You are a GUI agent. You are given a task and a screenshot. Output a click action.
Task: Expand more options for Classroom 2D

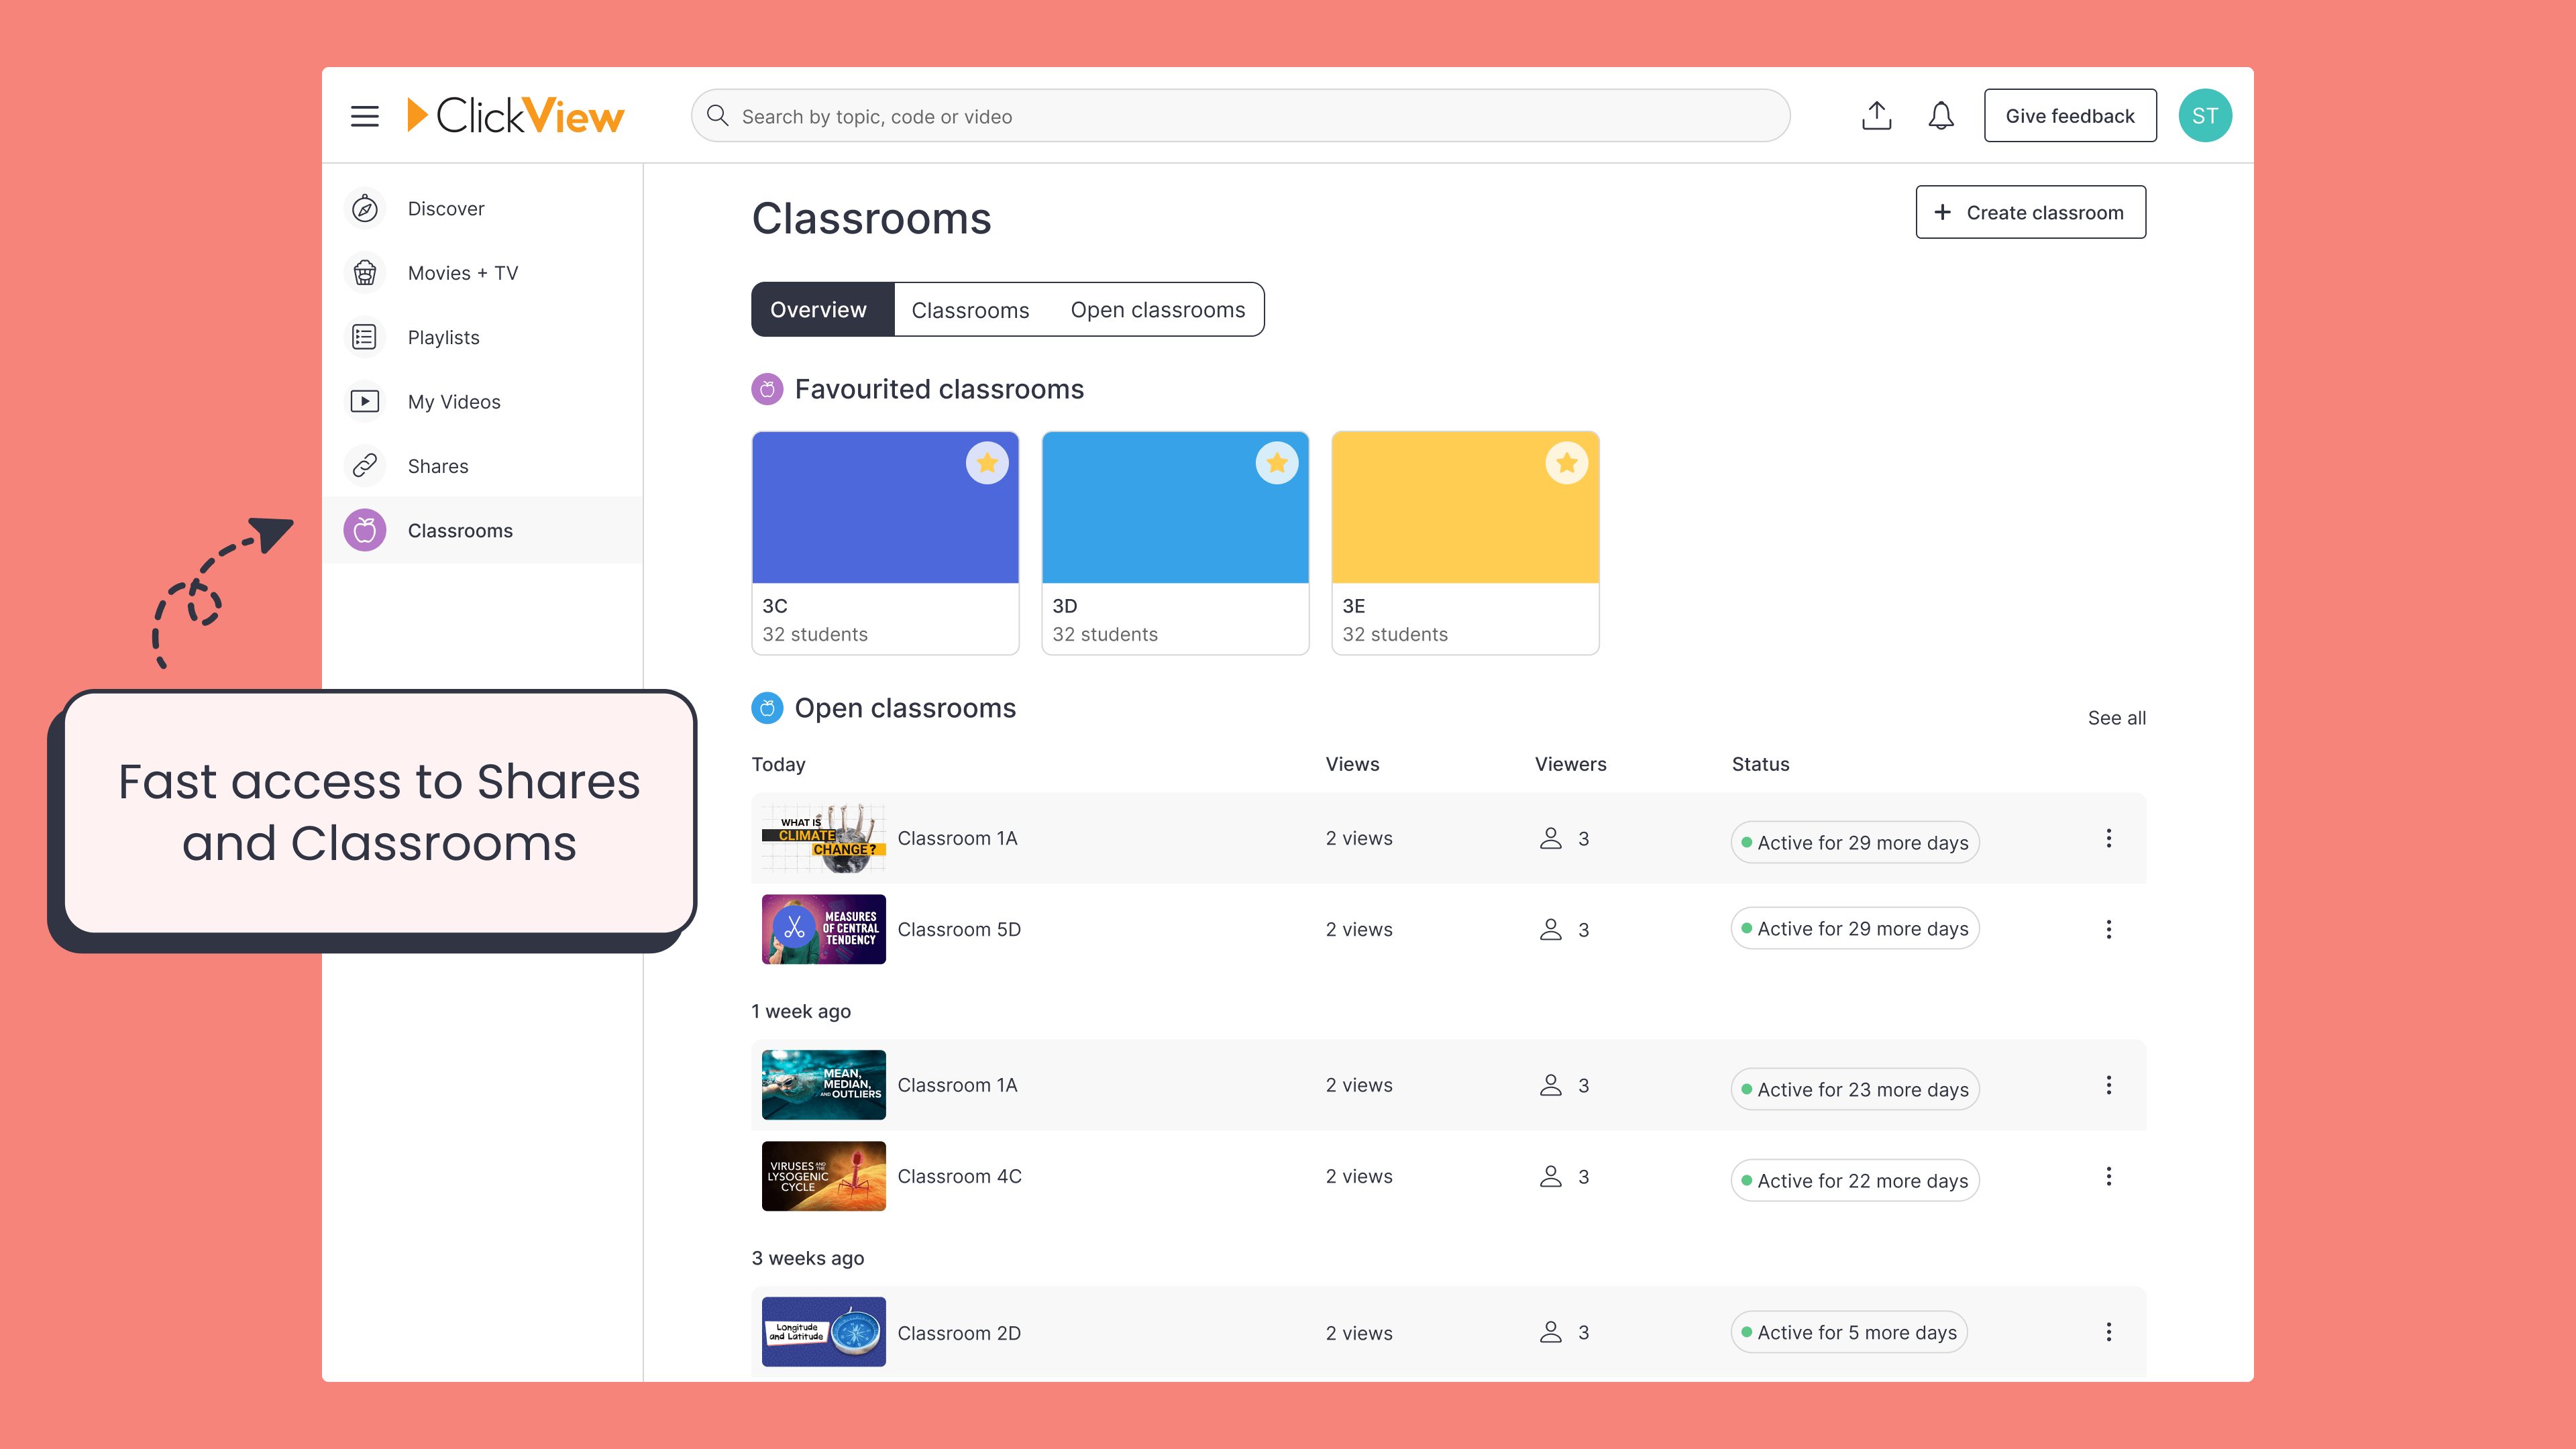[x=2108, y=1332]
